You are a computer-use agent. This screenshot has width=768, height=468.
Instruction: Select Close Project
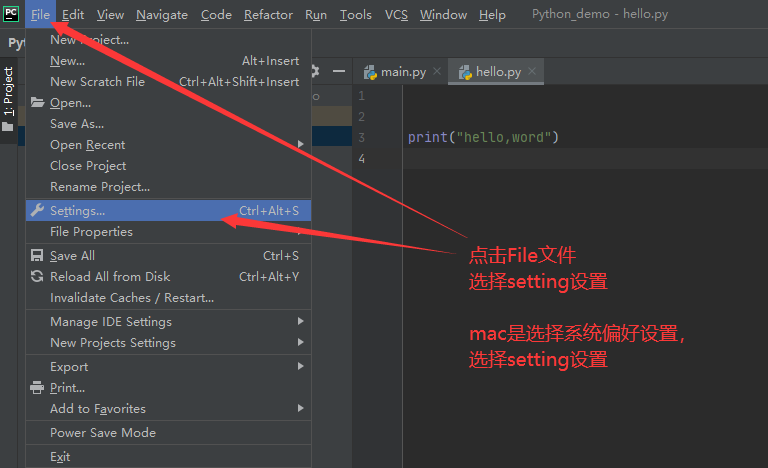tap(168, 166)
